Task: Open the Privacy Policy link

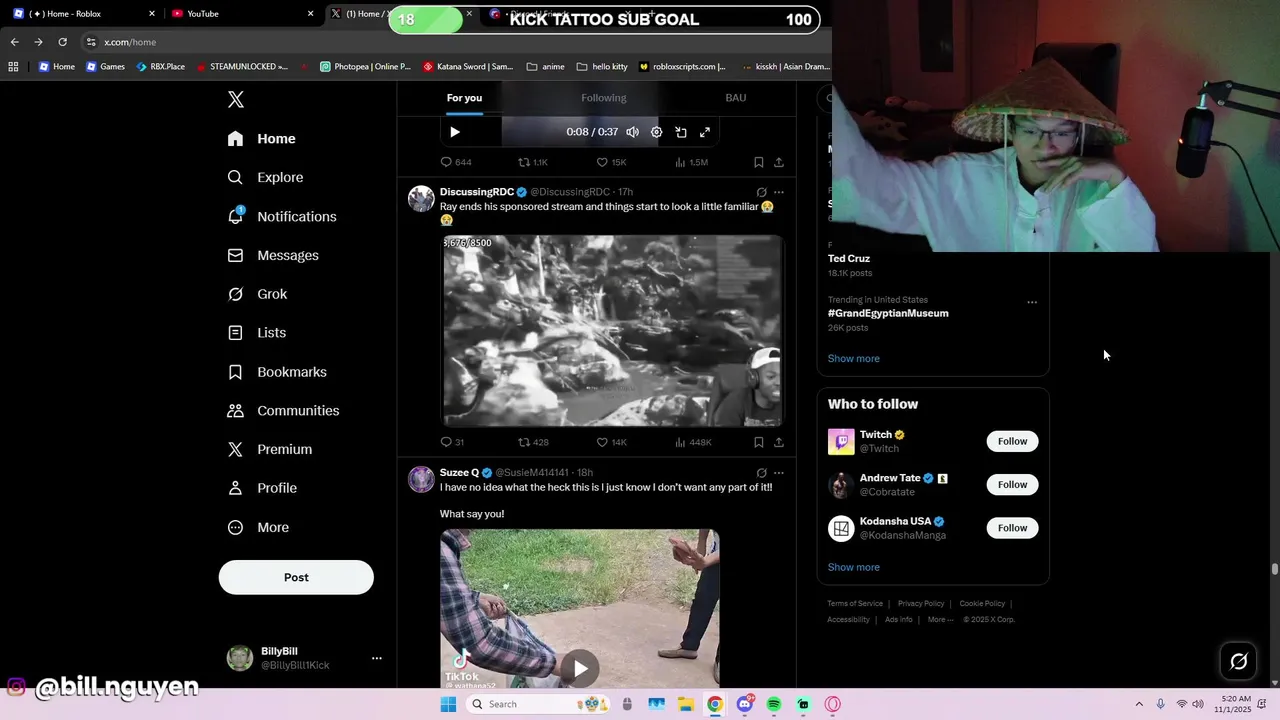Action: coord(921,604)
